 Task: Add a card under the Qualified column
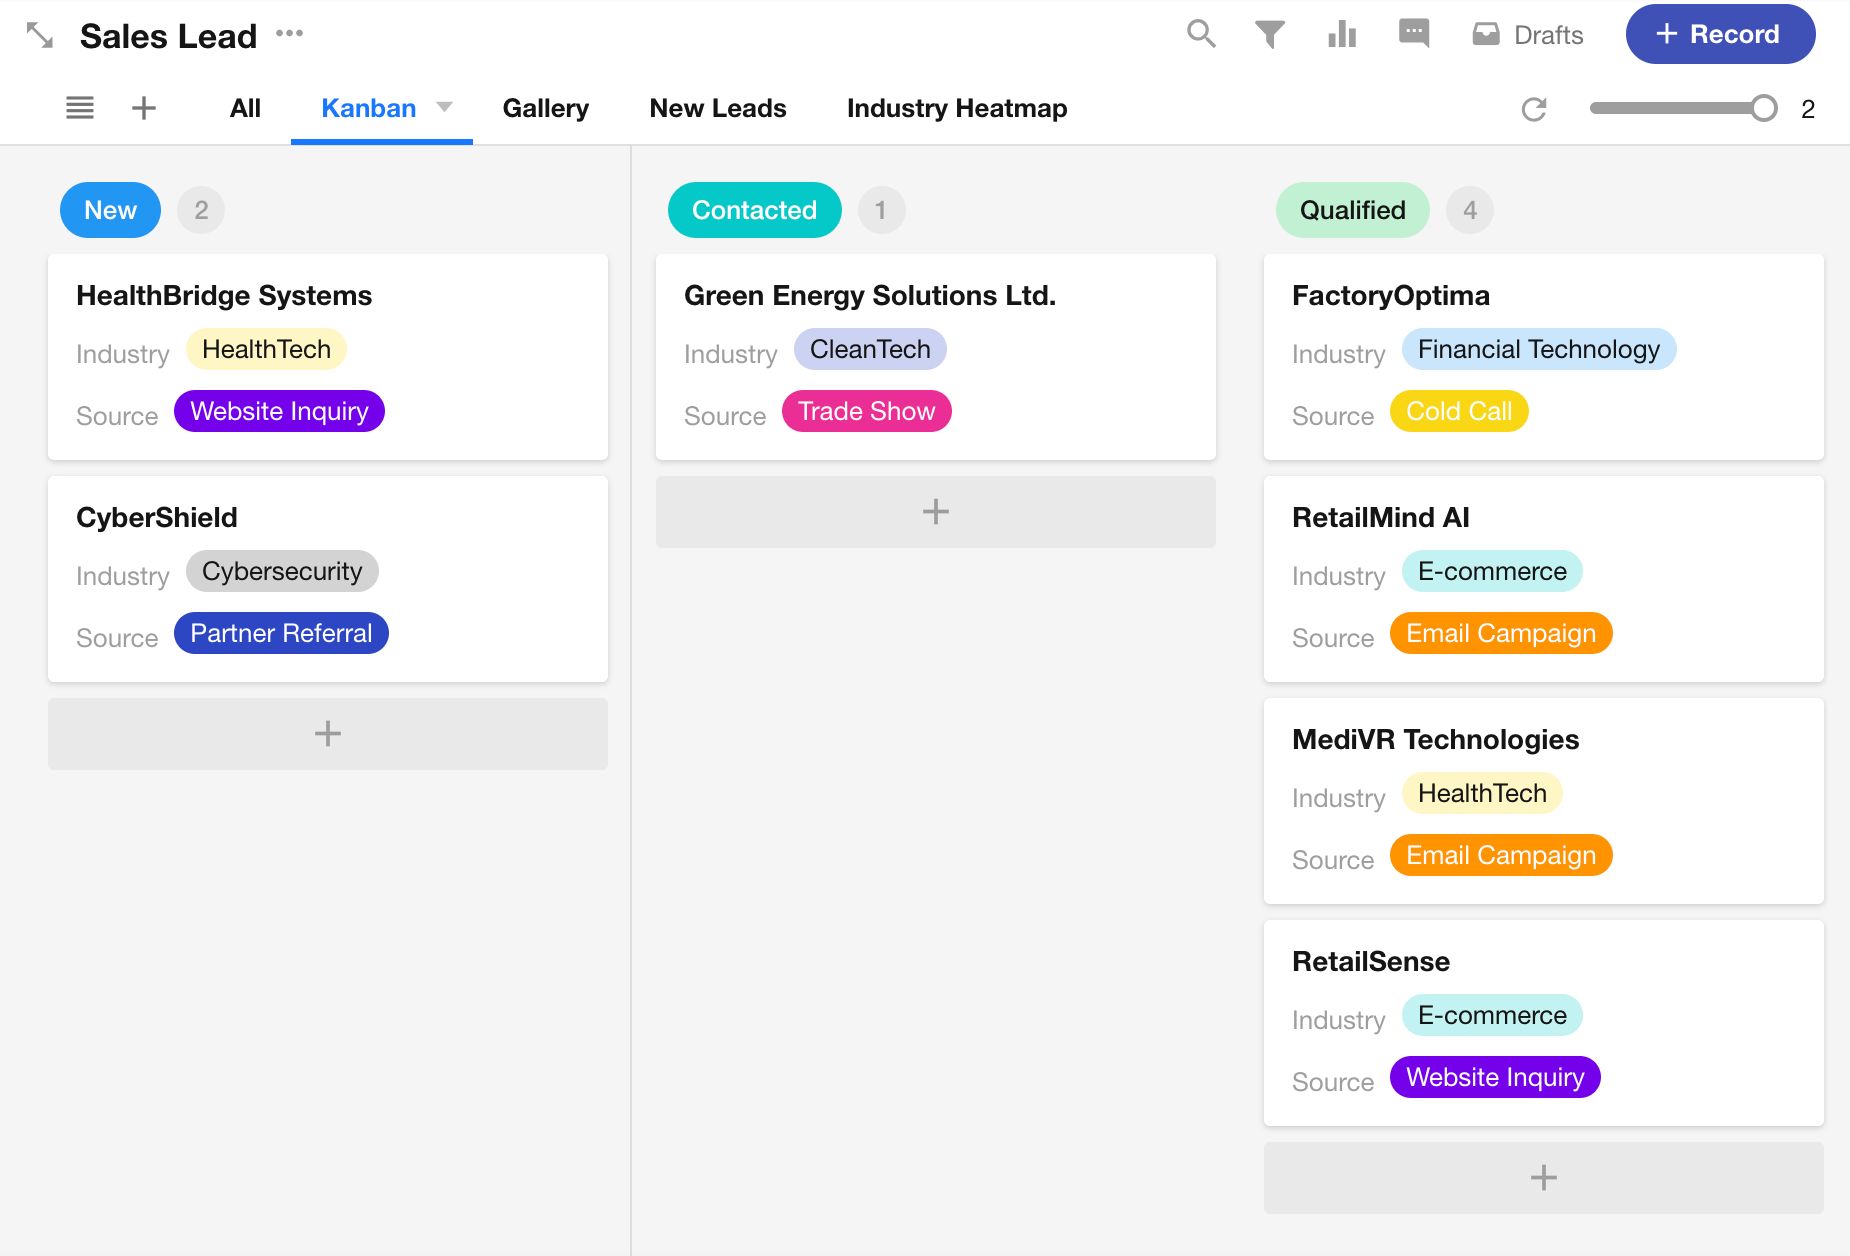(x=1543, y=1178)
